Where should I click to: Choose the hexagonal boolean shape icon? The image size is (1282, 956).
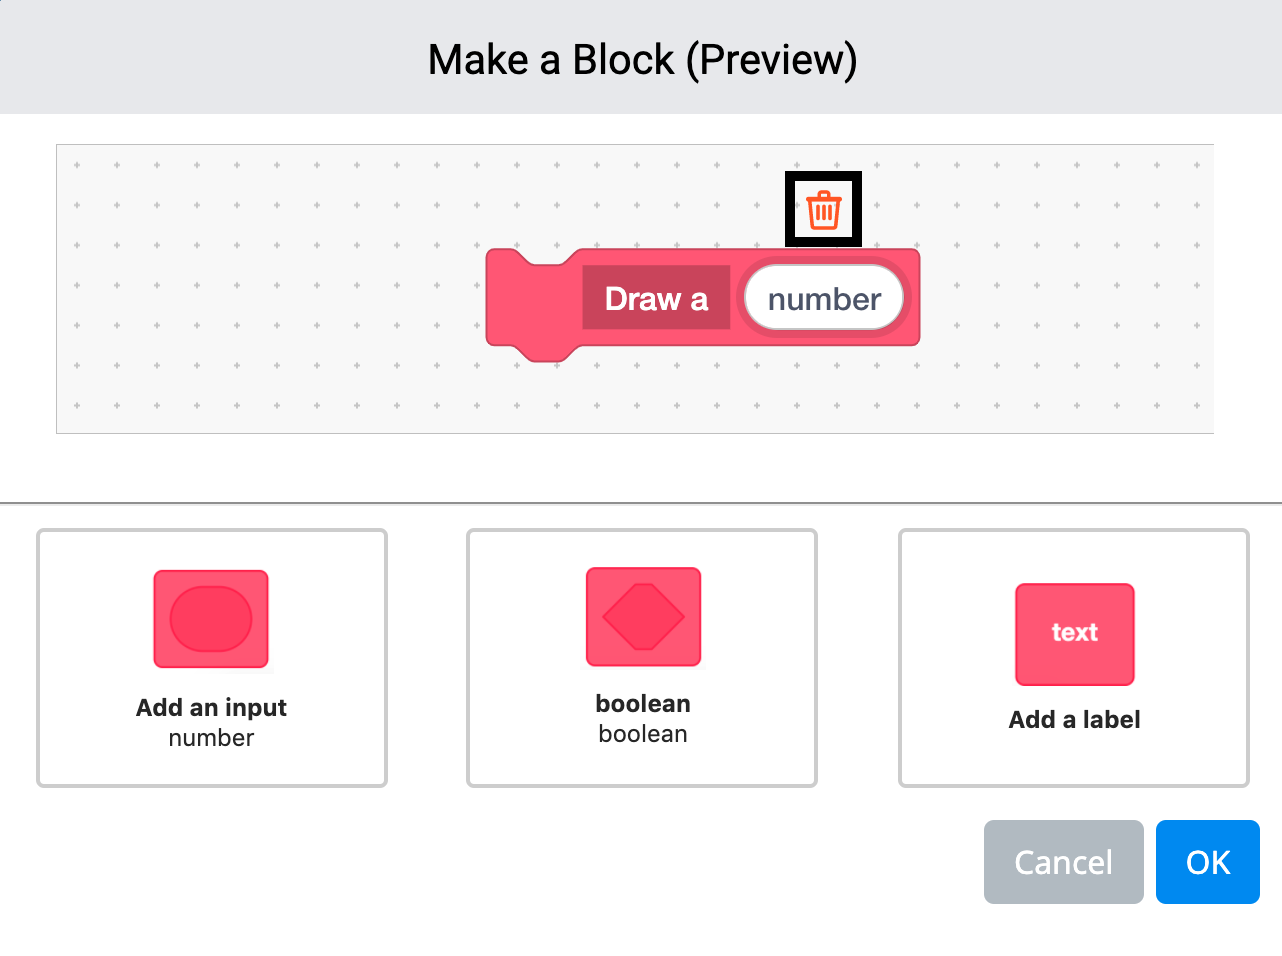(643, 617)
